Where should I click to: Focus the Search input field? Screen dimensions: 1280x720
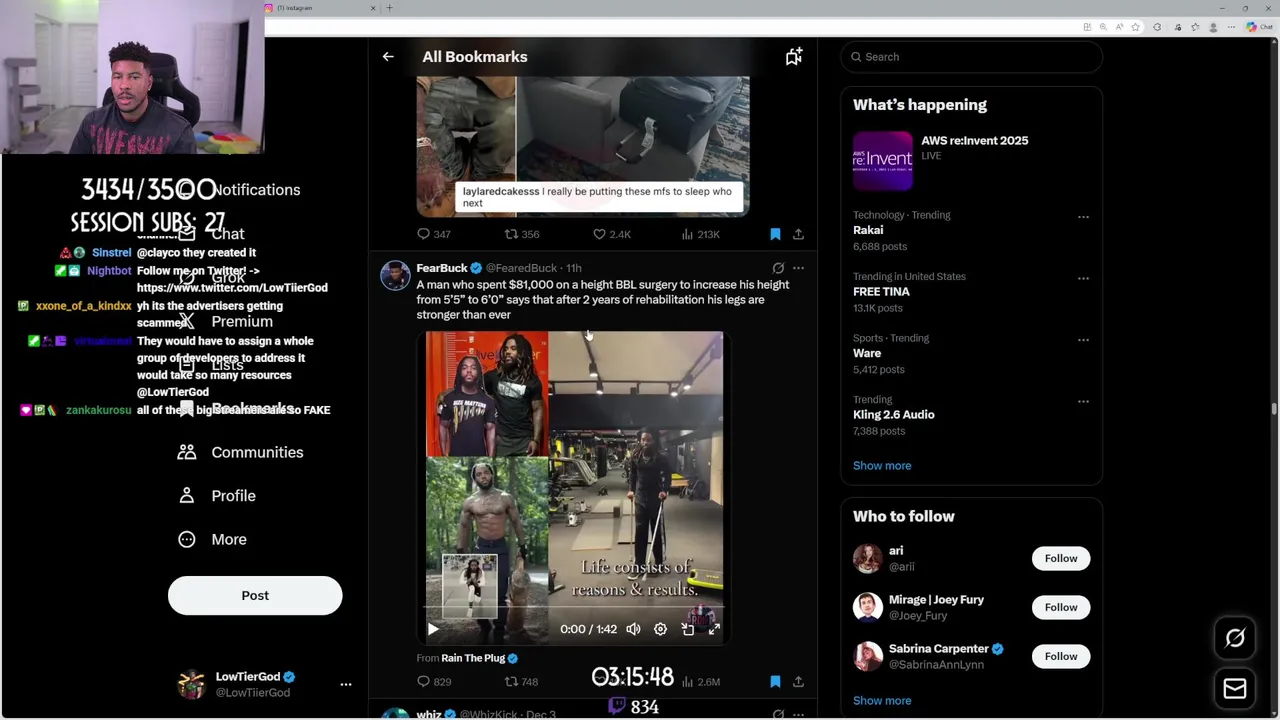971,57
